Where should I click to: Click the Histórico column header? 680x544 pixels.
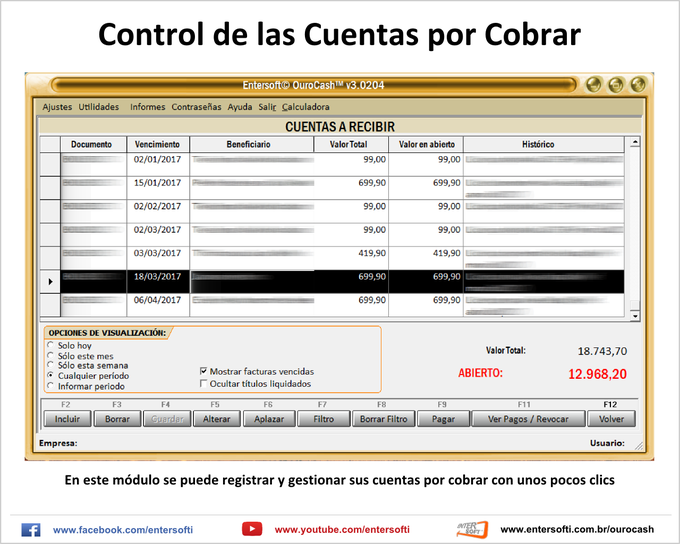pyautogui.click(x=544, y=144)
